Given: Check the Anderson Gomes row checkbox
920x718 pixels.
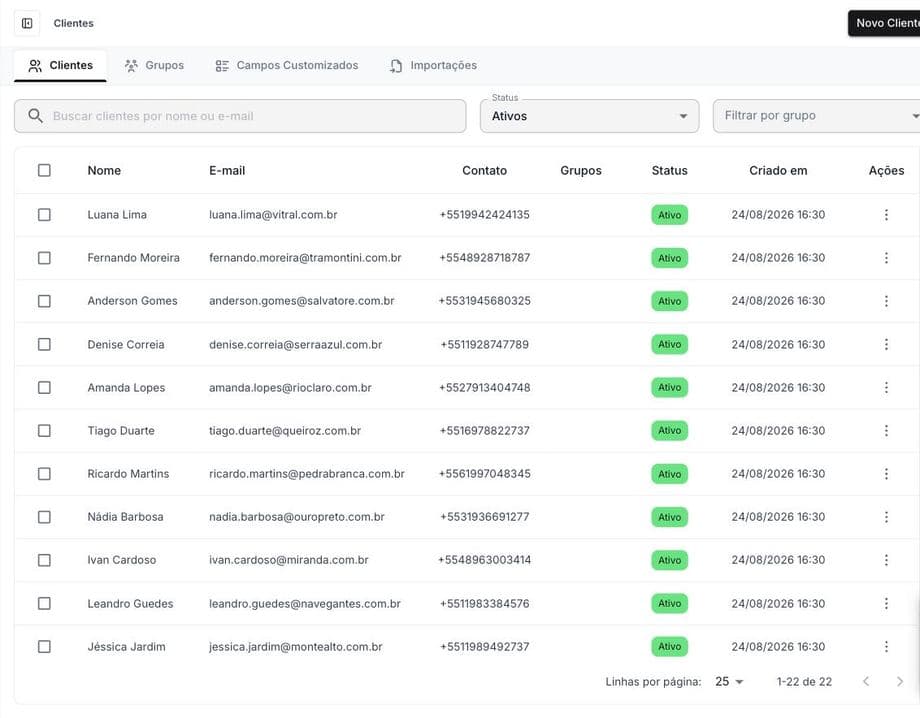Looking at the screenshot, I should (x=44, y=301).
